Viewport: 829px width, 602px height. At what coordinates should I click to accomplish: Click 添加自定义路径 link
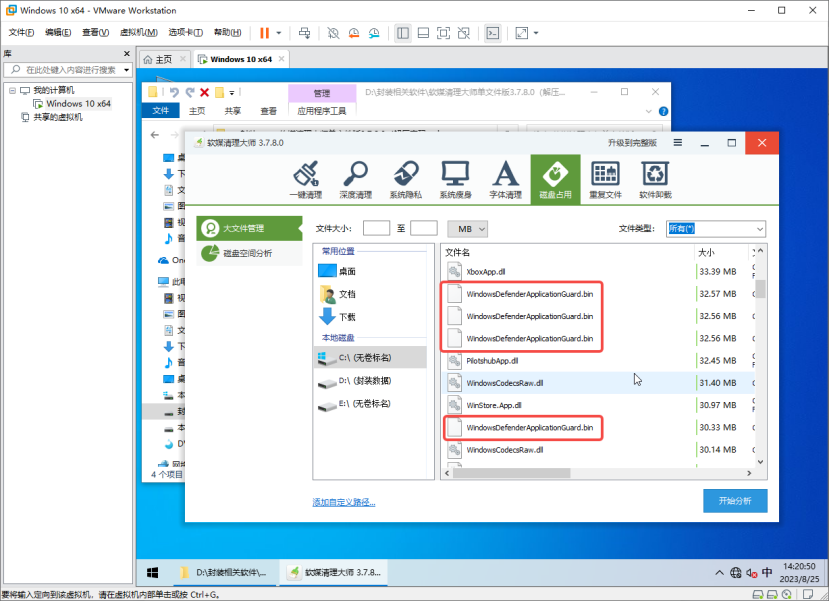click(x=348, y=502)
